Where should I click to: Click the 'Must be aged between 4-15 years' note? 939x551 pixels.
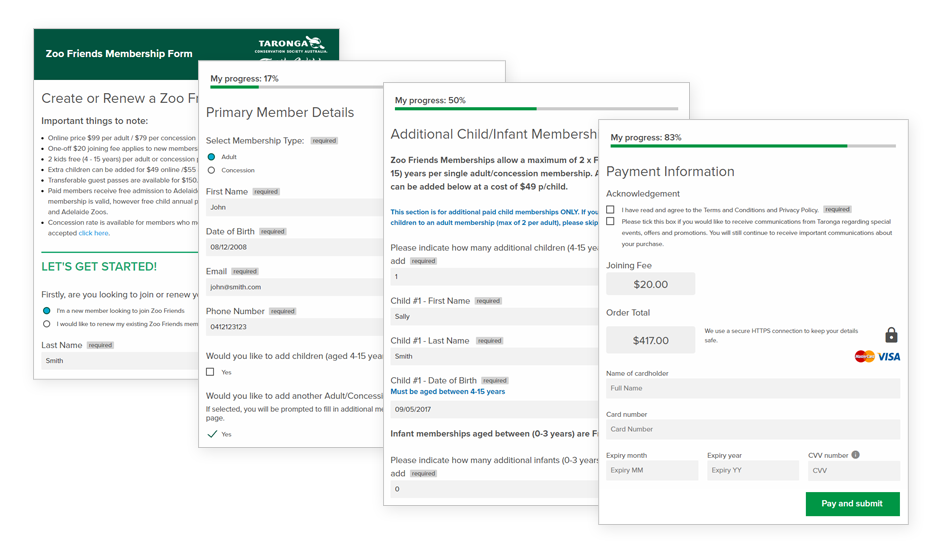pos(447,392)
